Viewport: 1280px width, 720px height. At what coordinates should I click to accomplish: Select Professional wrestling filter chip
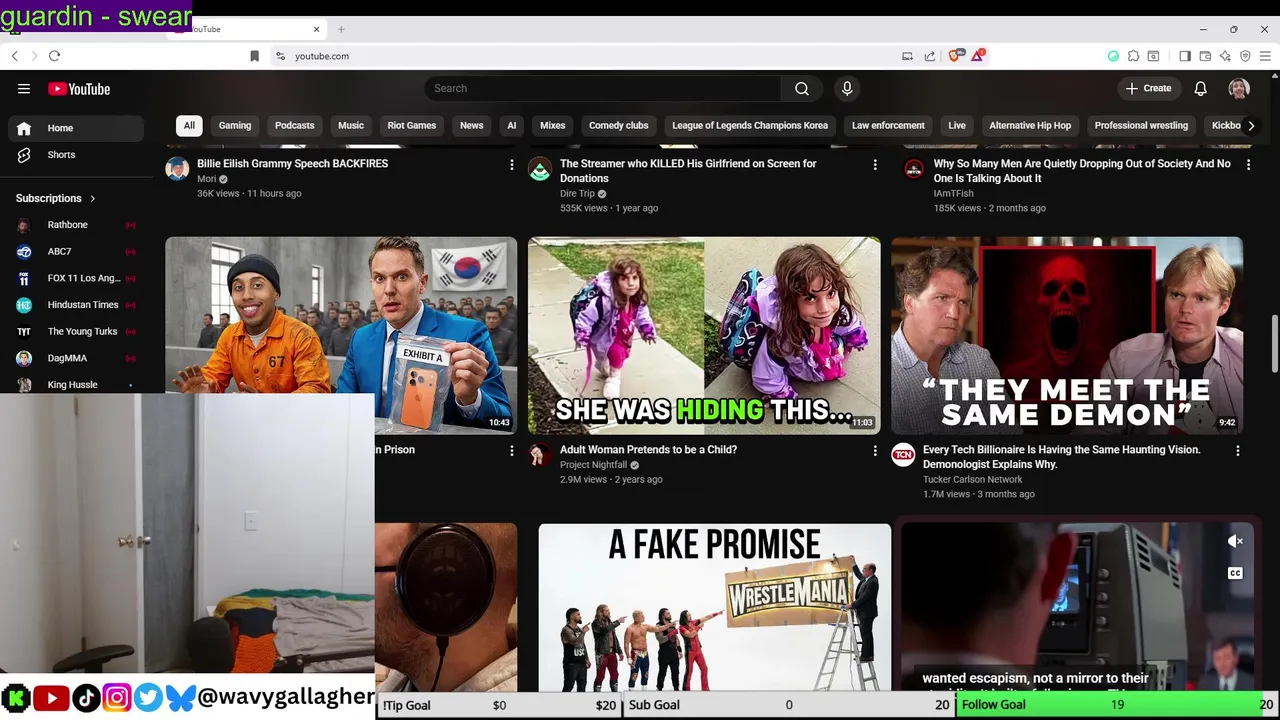(1141, 125)
